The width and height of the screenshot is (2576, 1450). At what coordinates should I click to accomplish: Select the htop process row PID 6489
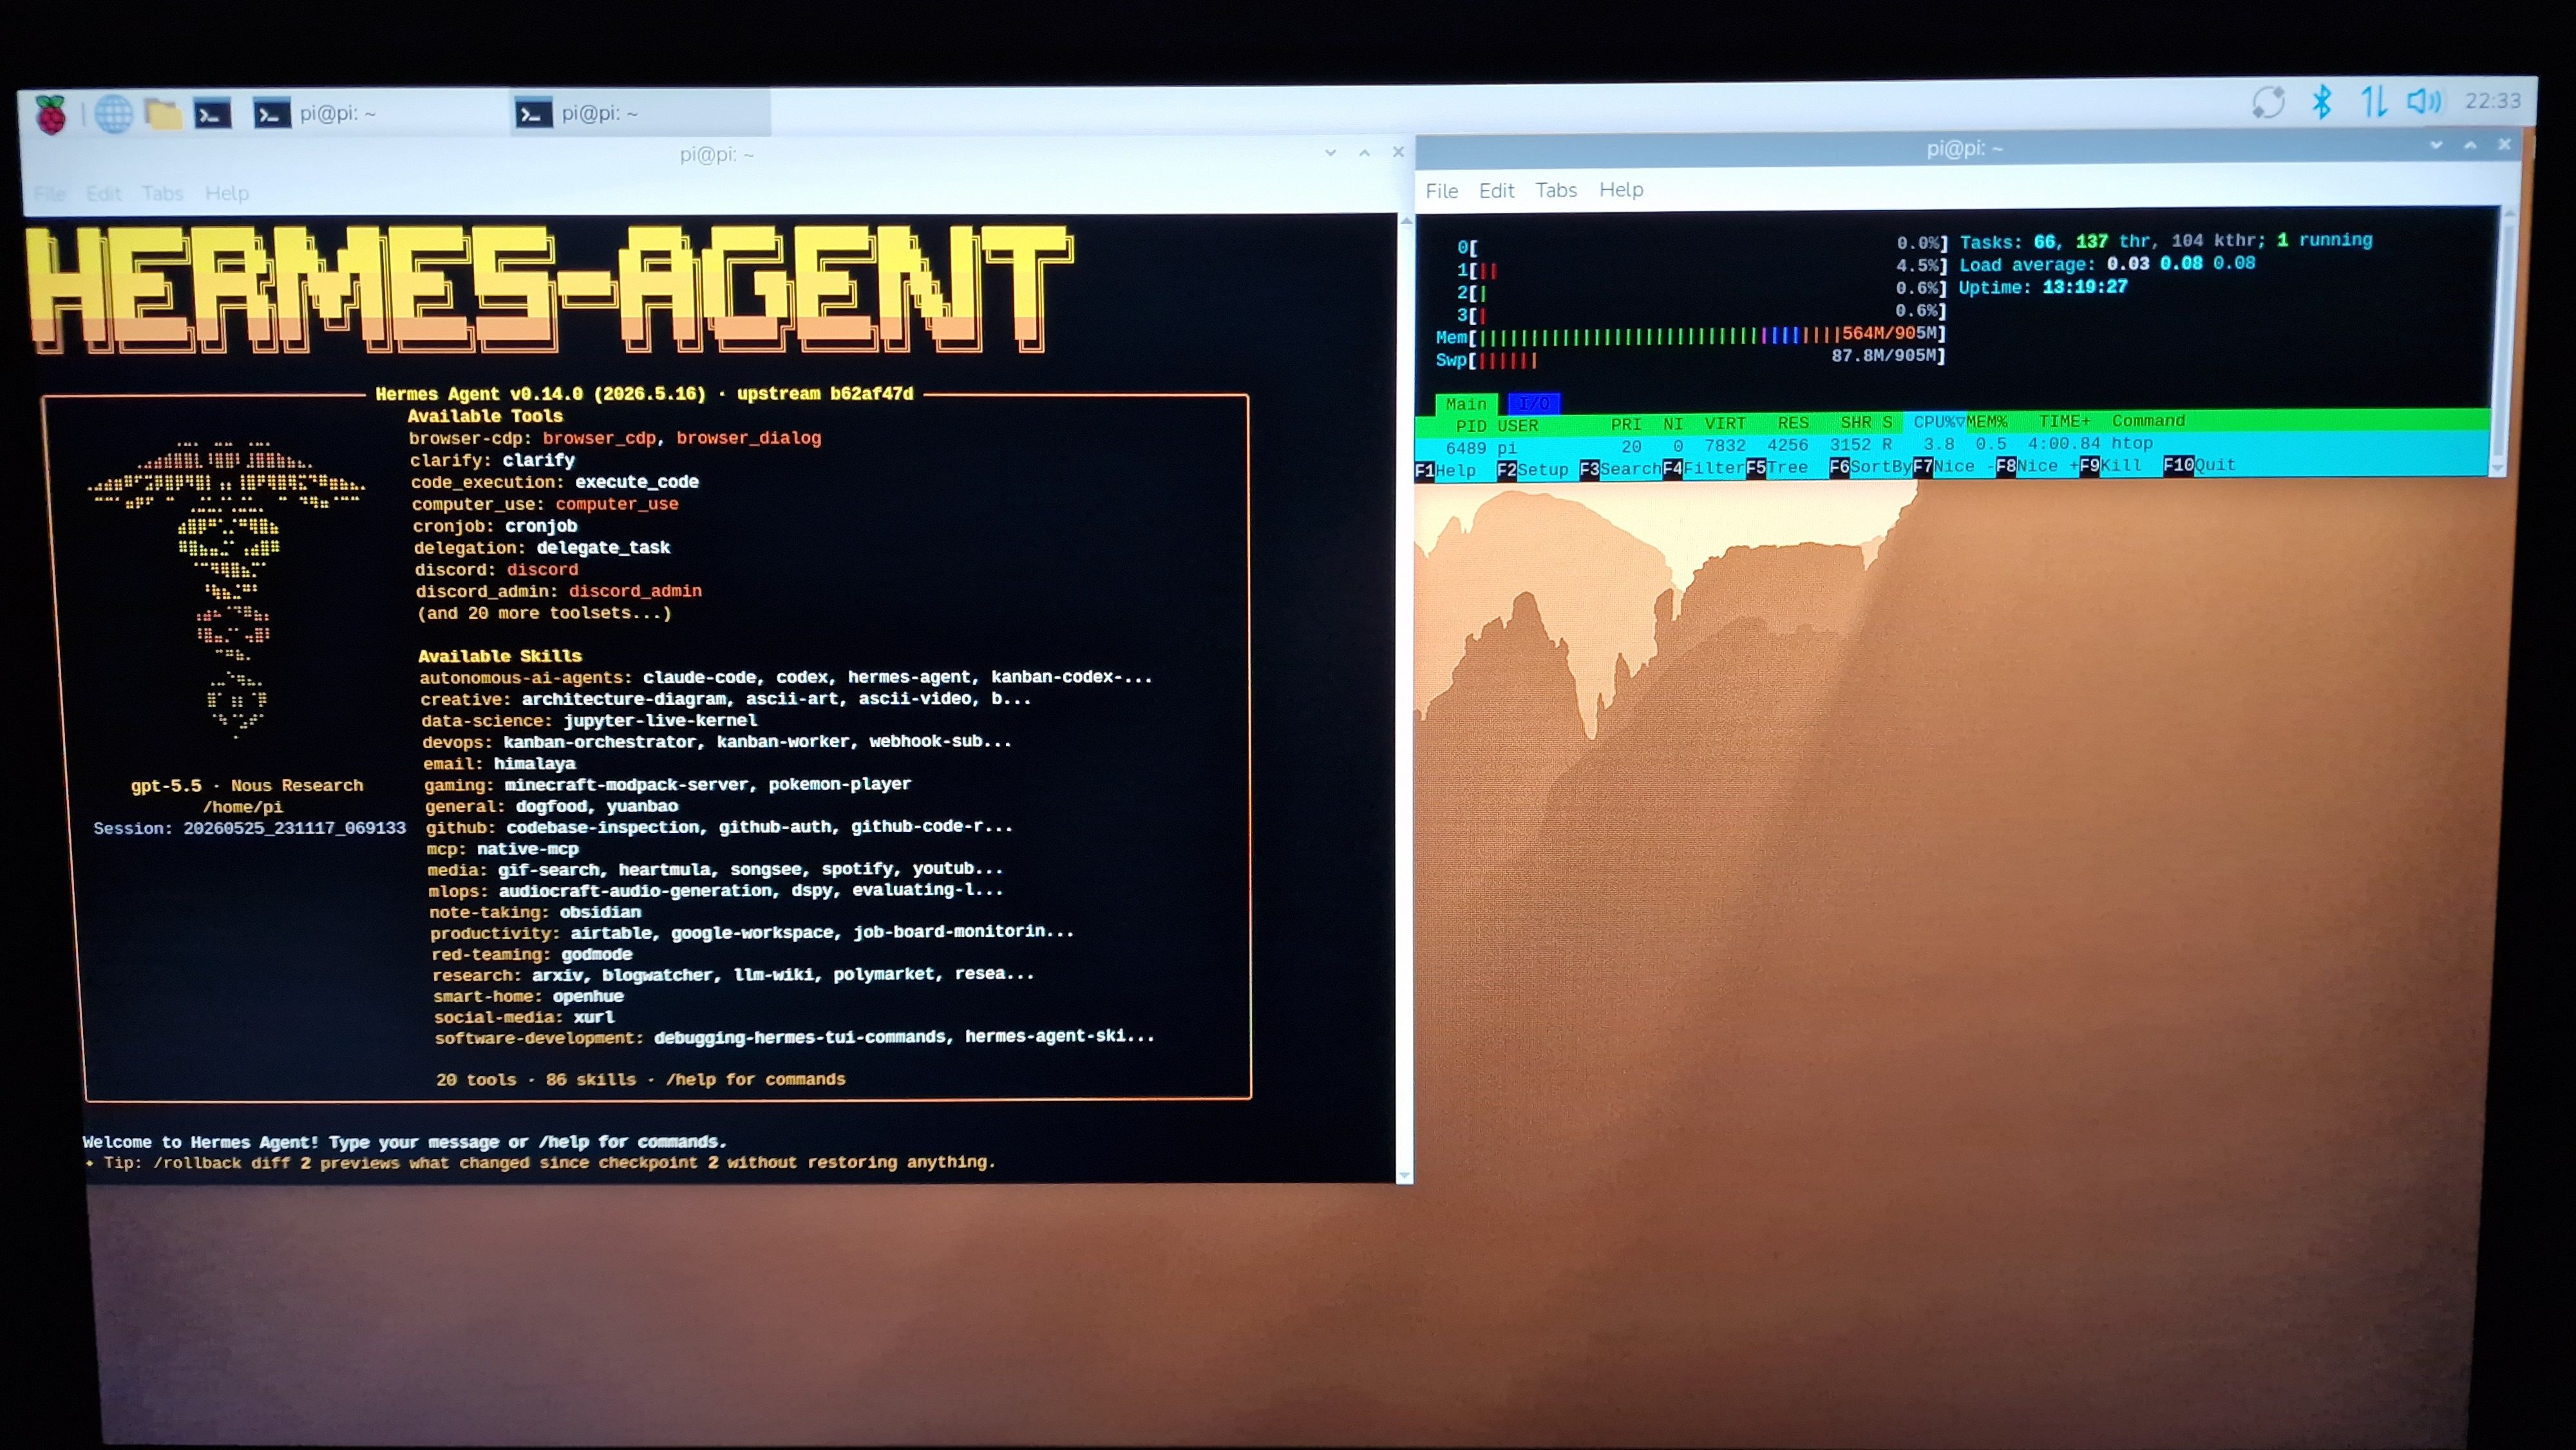[x=1951, y=445]
